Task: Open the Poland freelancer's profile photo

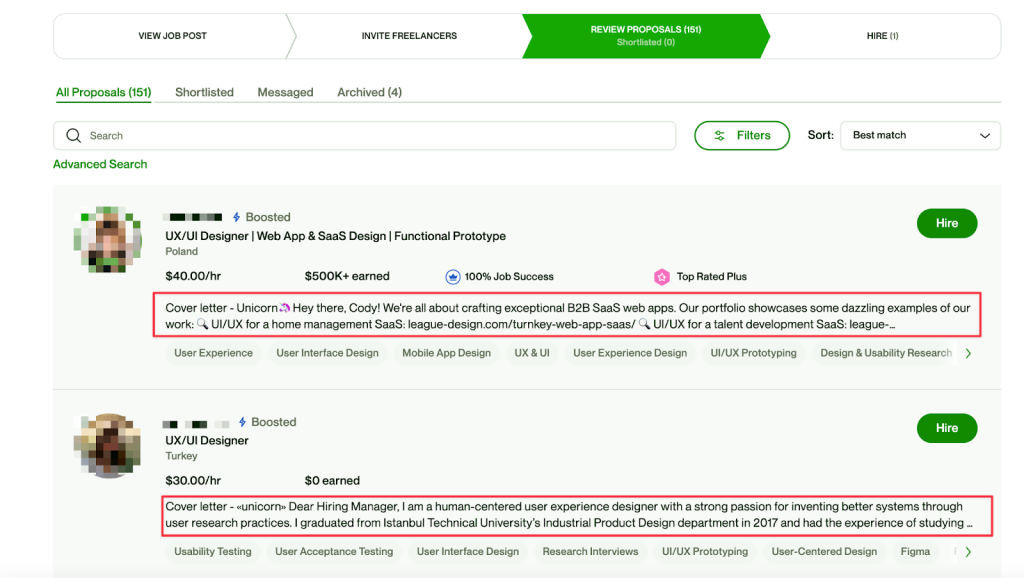Action: (x=106, y=240)
